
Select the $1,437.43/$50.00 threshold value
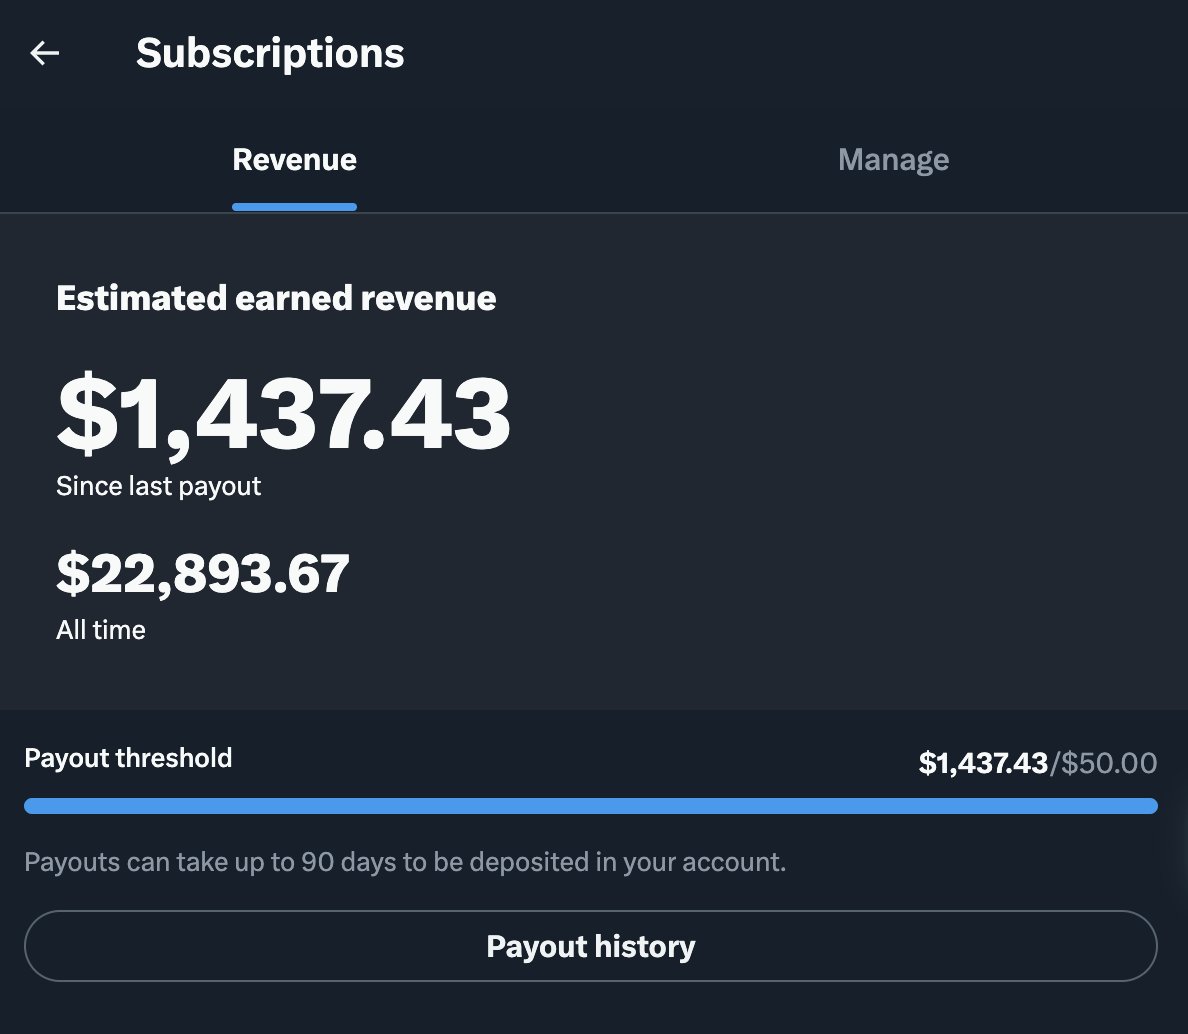[x=1038, y=763]
